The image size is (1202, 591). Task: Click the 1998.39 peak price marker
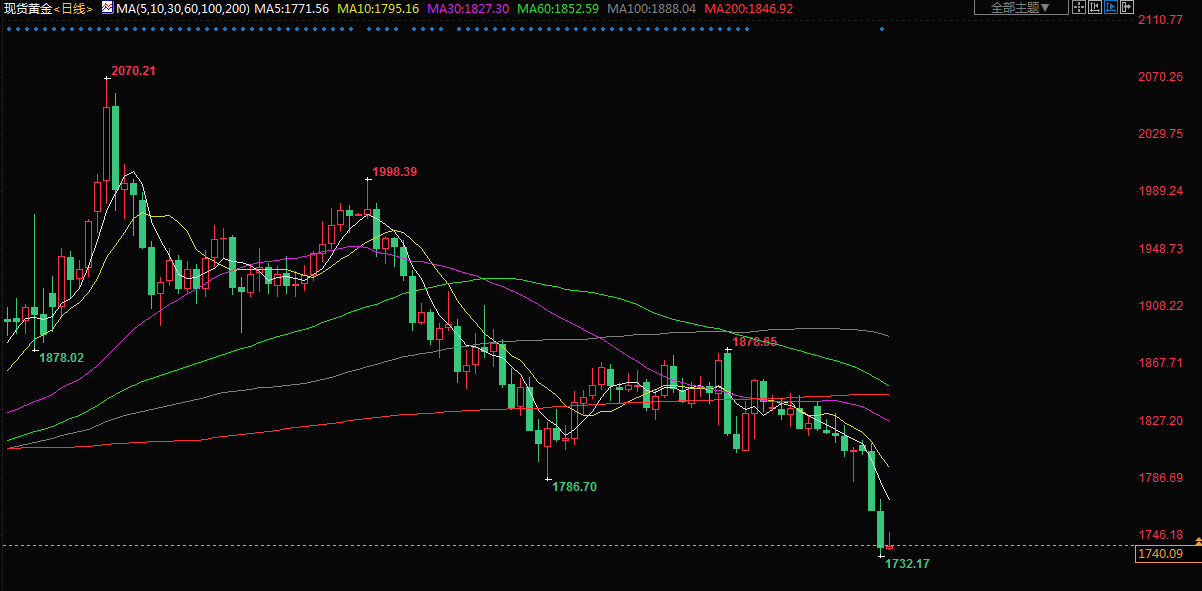tap(394, 172)
